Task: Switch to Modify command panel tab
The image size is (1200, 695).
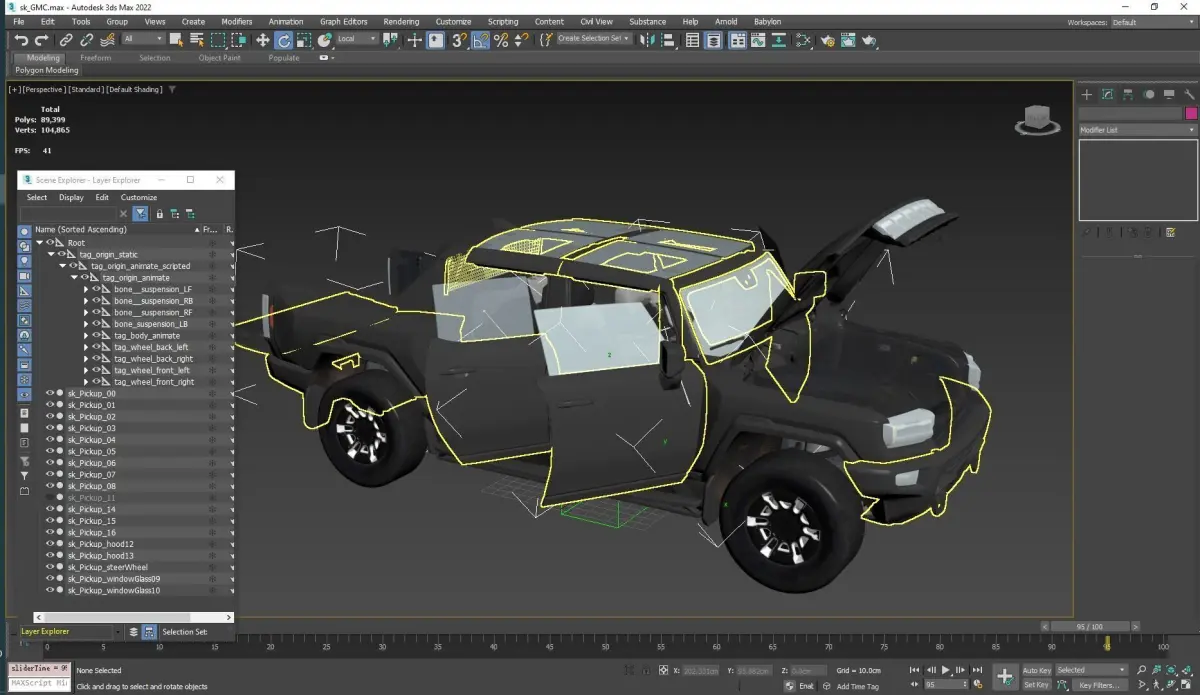Action: (x=1108, y=94)
